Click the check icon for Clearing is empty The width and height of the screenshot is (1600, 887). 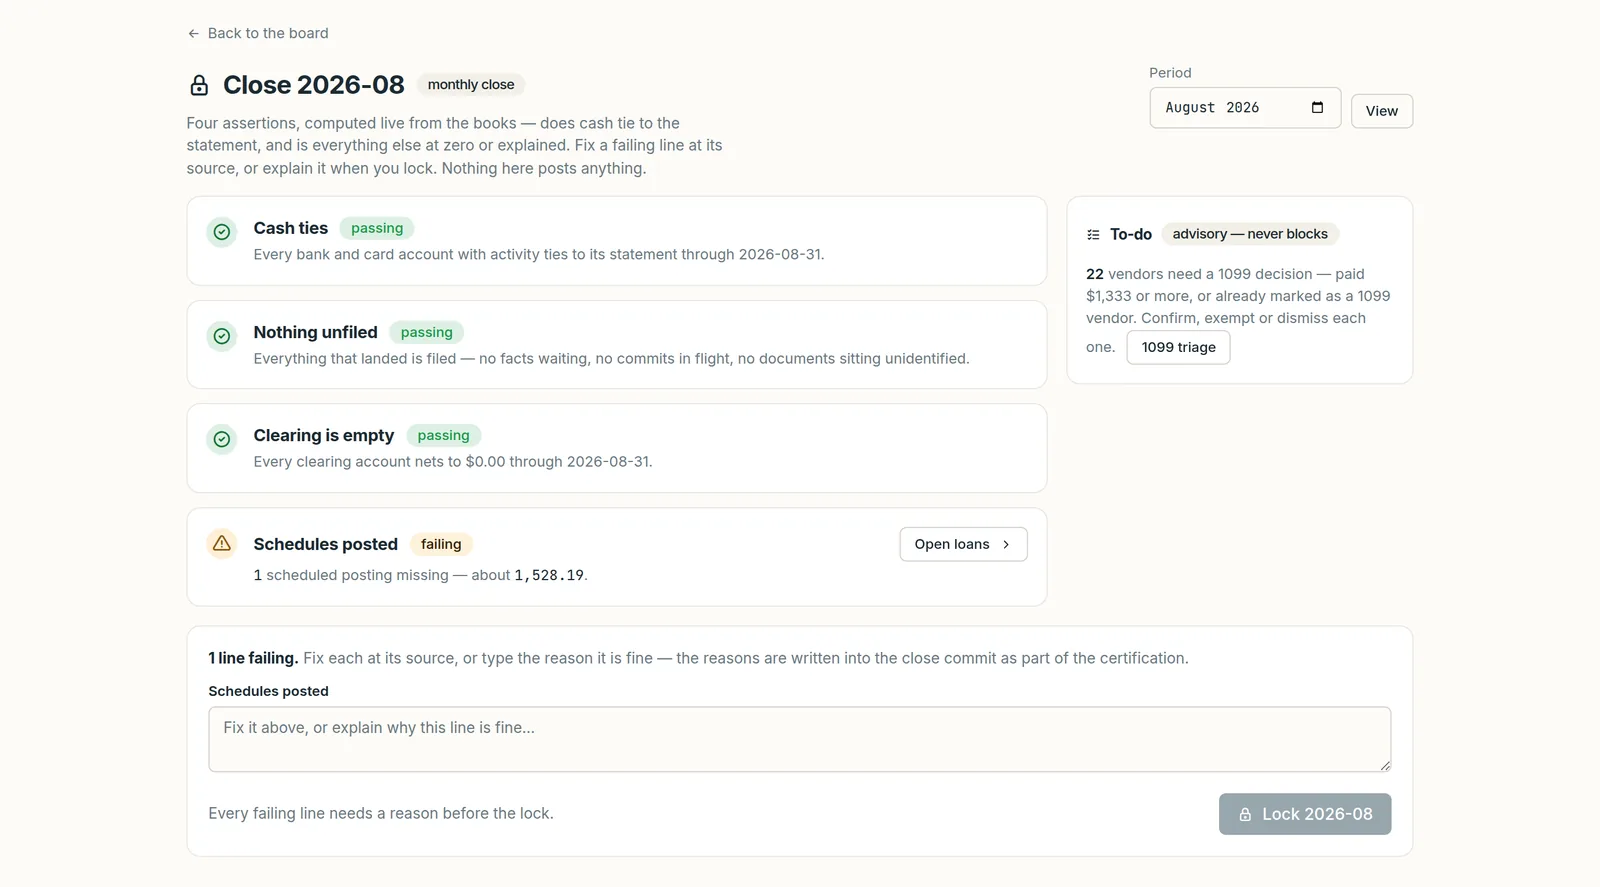point(222,439)
